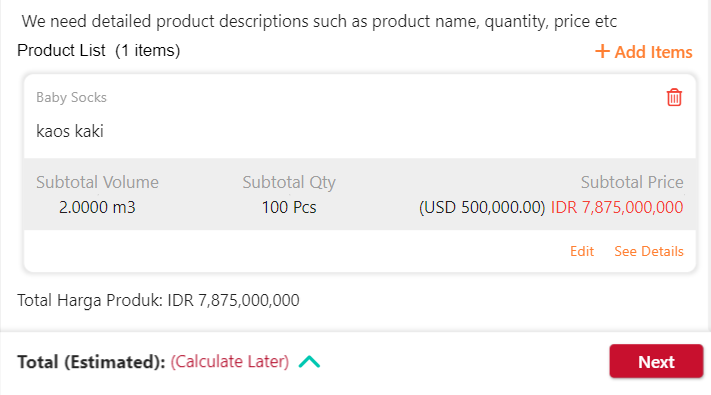Image resolution: width=711 pixels, height=395 pixels.
Task: Click the Product List (1 items) heading
Action: point(98,50)
